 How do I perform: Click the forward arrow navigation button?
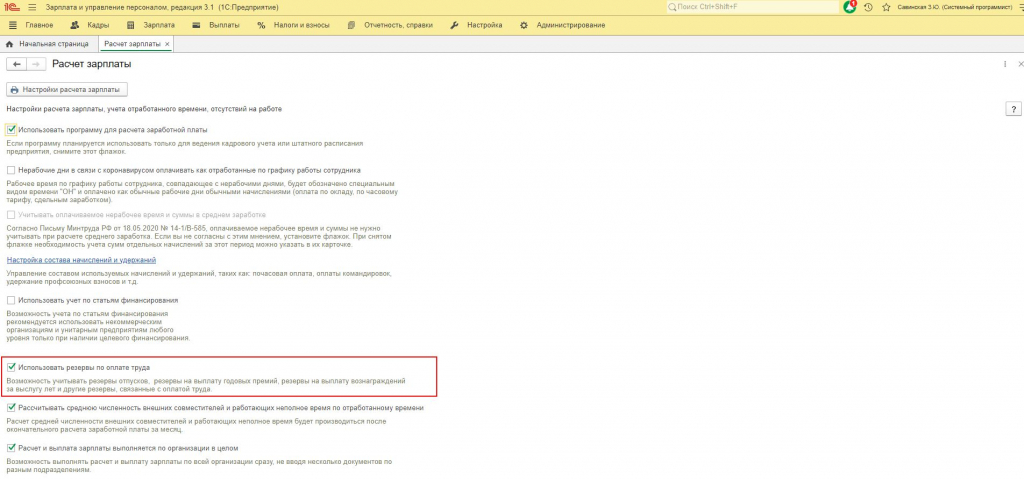[37, 64]
